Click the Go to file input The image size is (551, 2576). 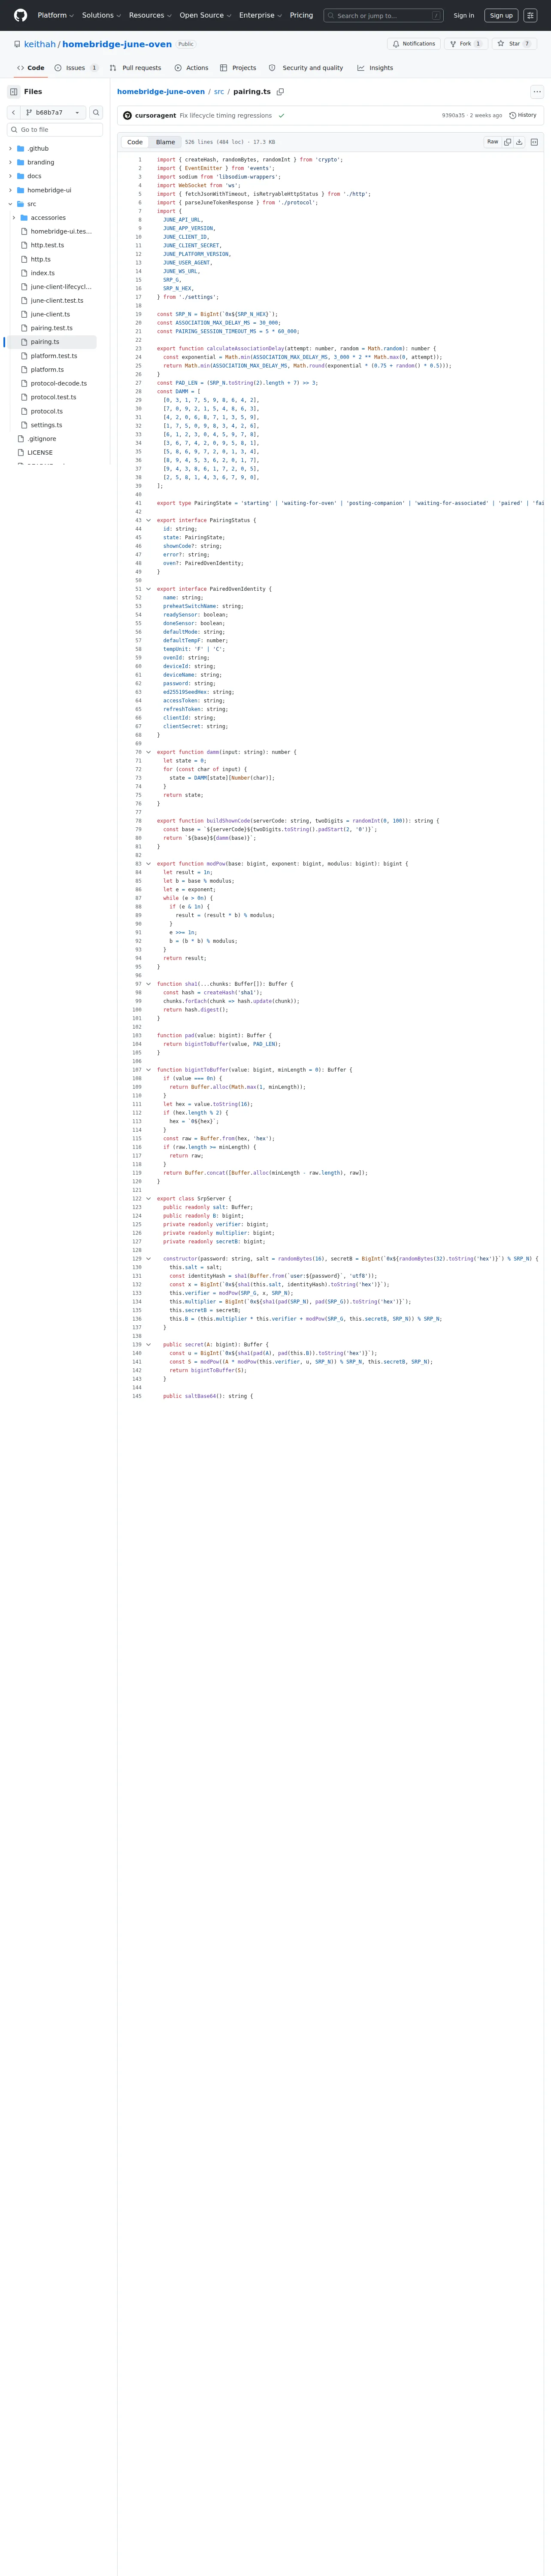pyautogui.click(x=55, y=130)
